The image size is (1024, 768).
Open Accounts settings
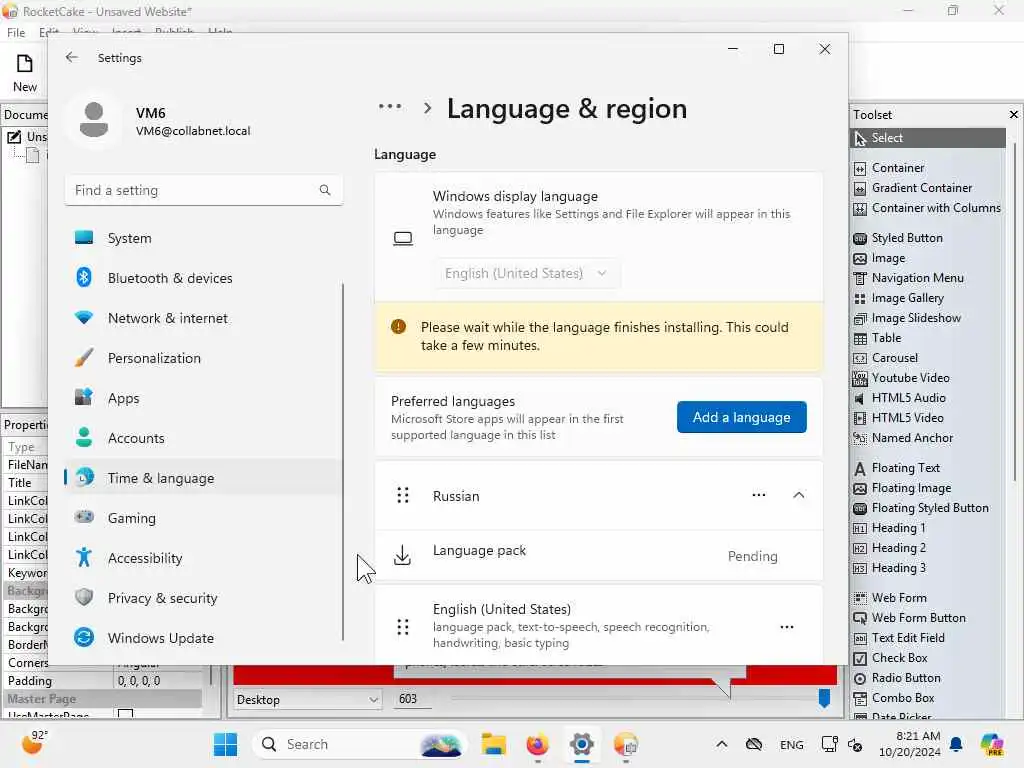click(x=204, y=438)
